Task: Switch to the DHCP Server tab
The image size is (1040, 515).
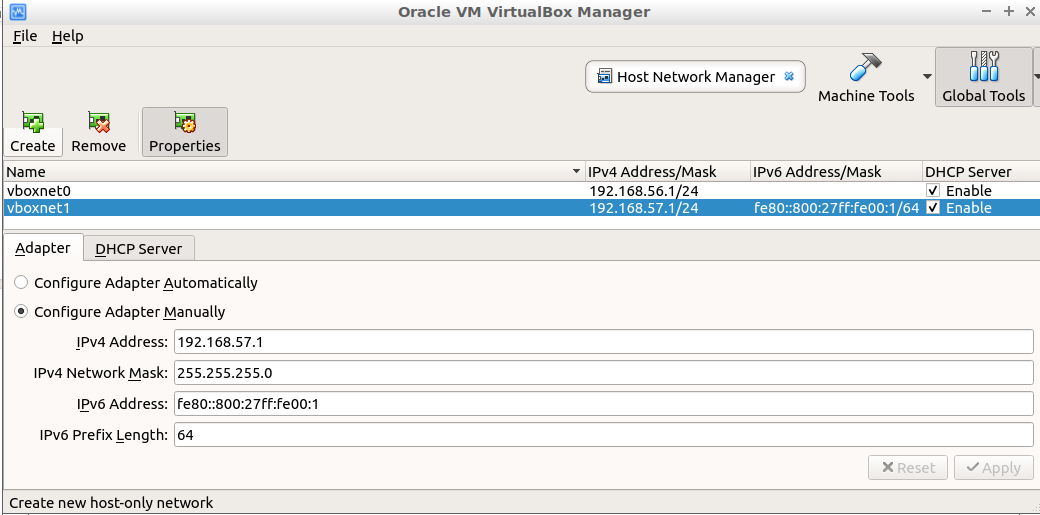Action: 139,249
